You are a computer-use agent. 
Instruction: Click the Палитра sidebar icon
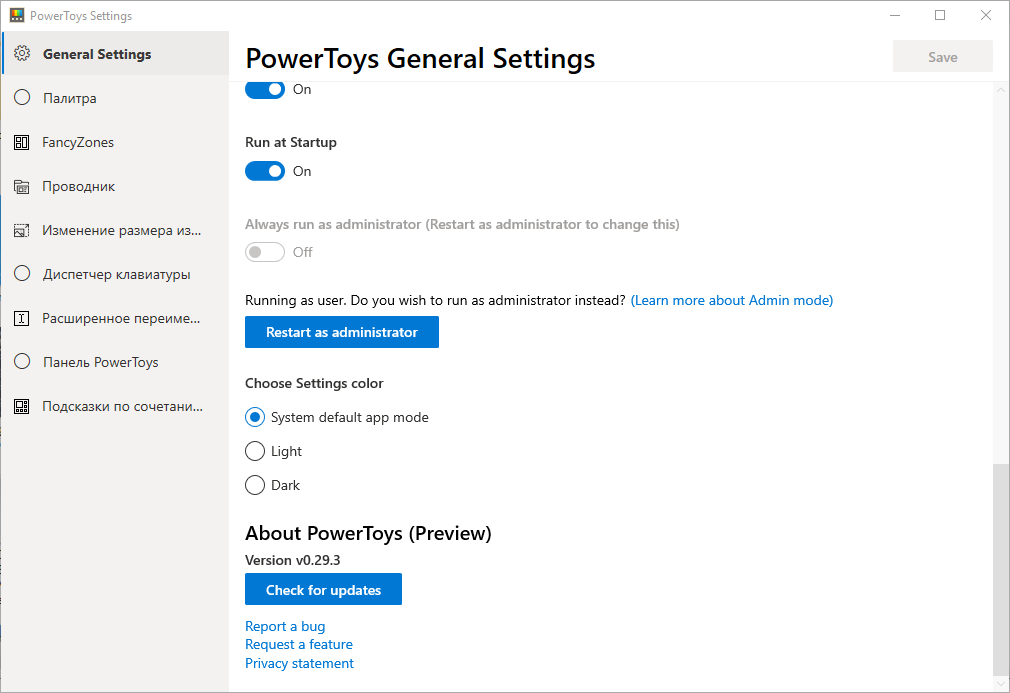tap(22, 98)
